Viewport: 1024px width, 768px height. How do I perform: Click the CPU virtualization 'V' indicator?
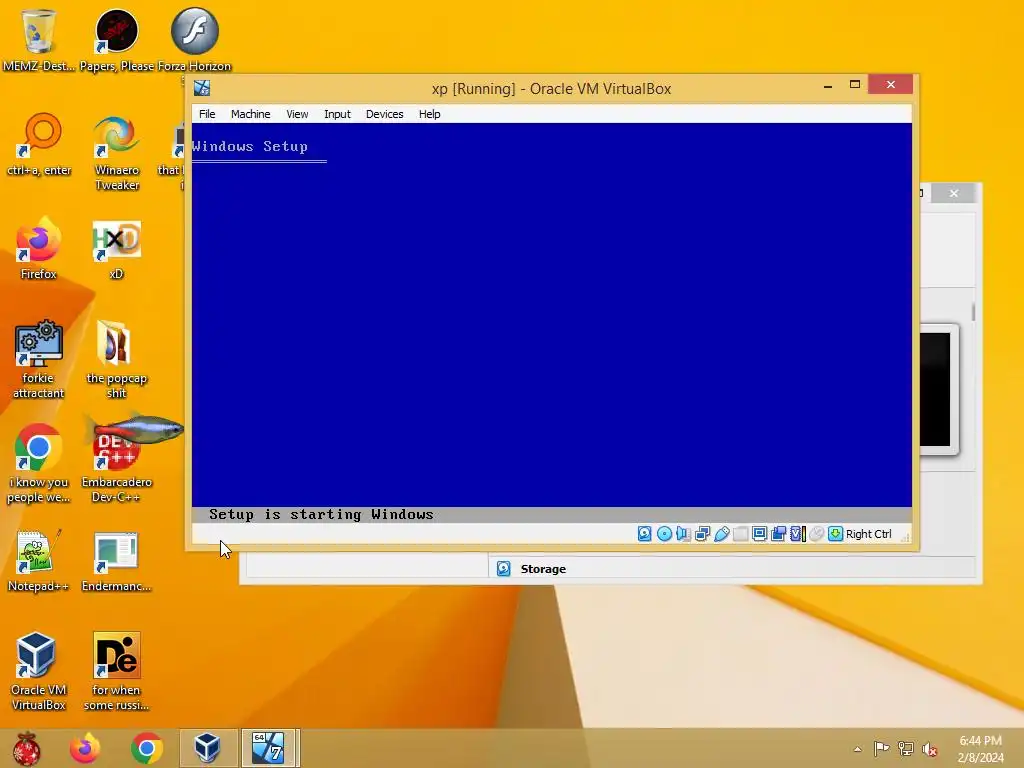797,534
